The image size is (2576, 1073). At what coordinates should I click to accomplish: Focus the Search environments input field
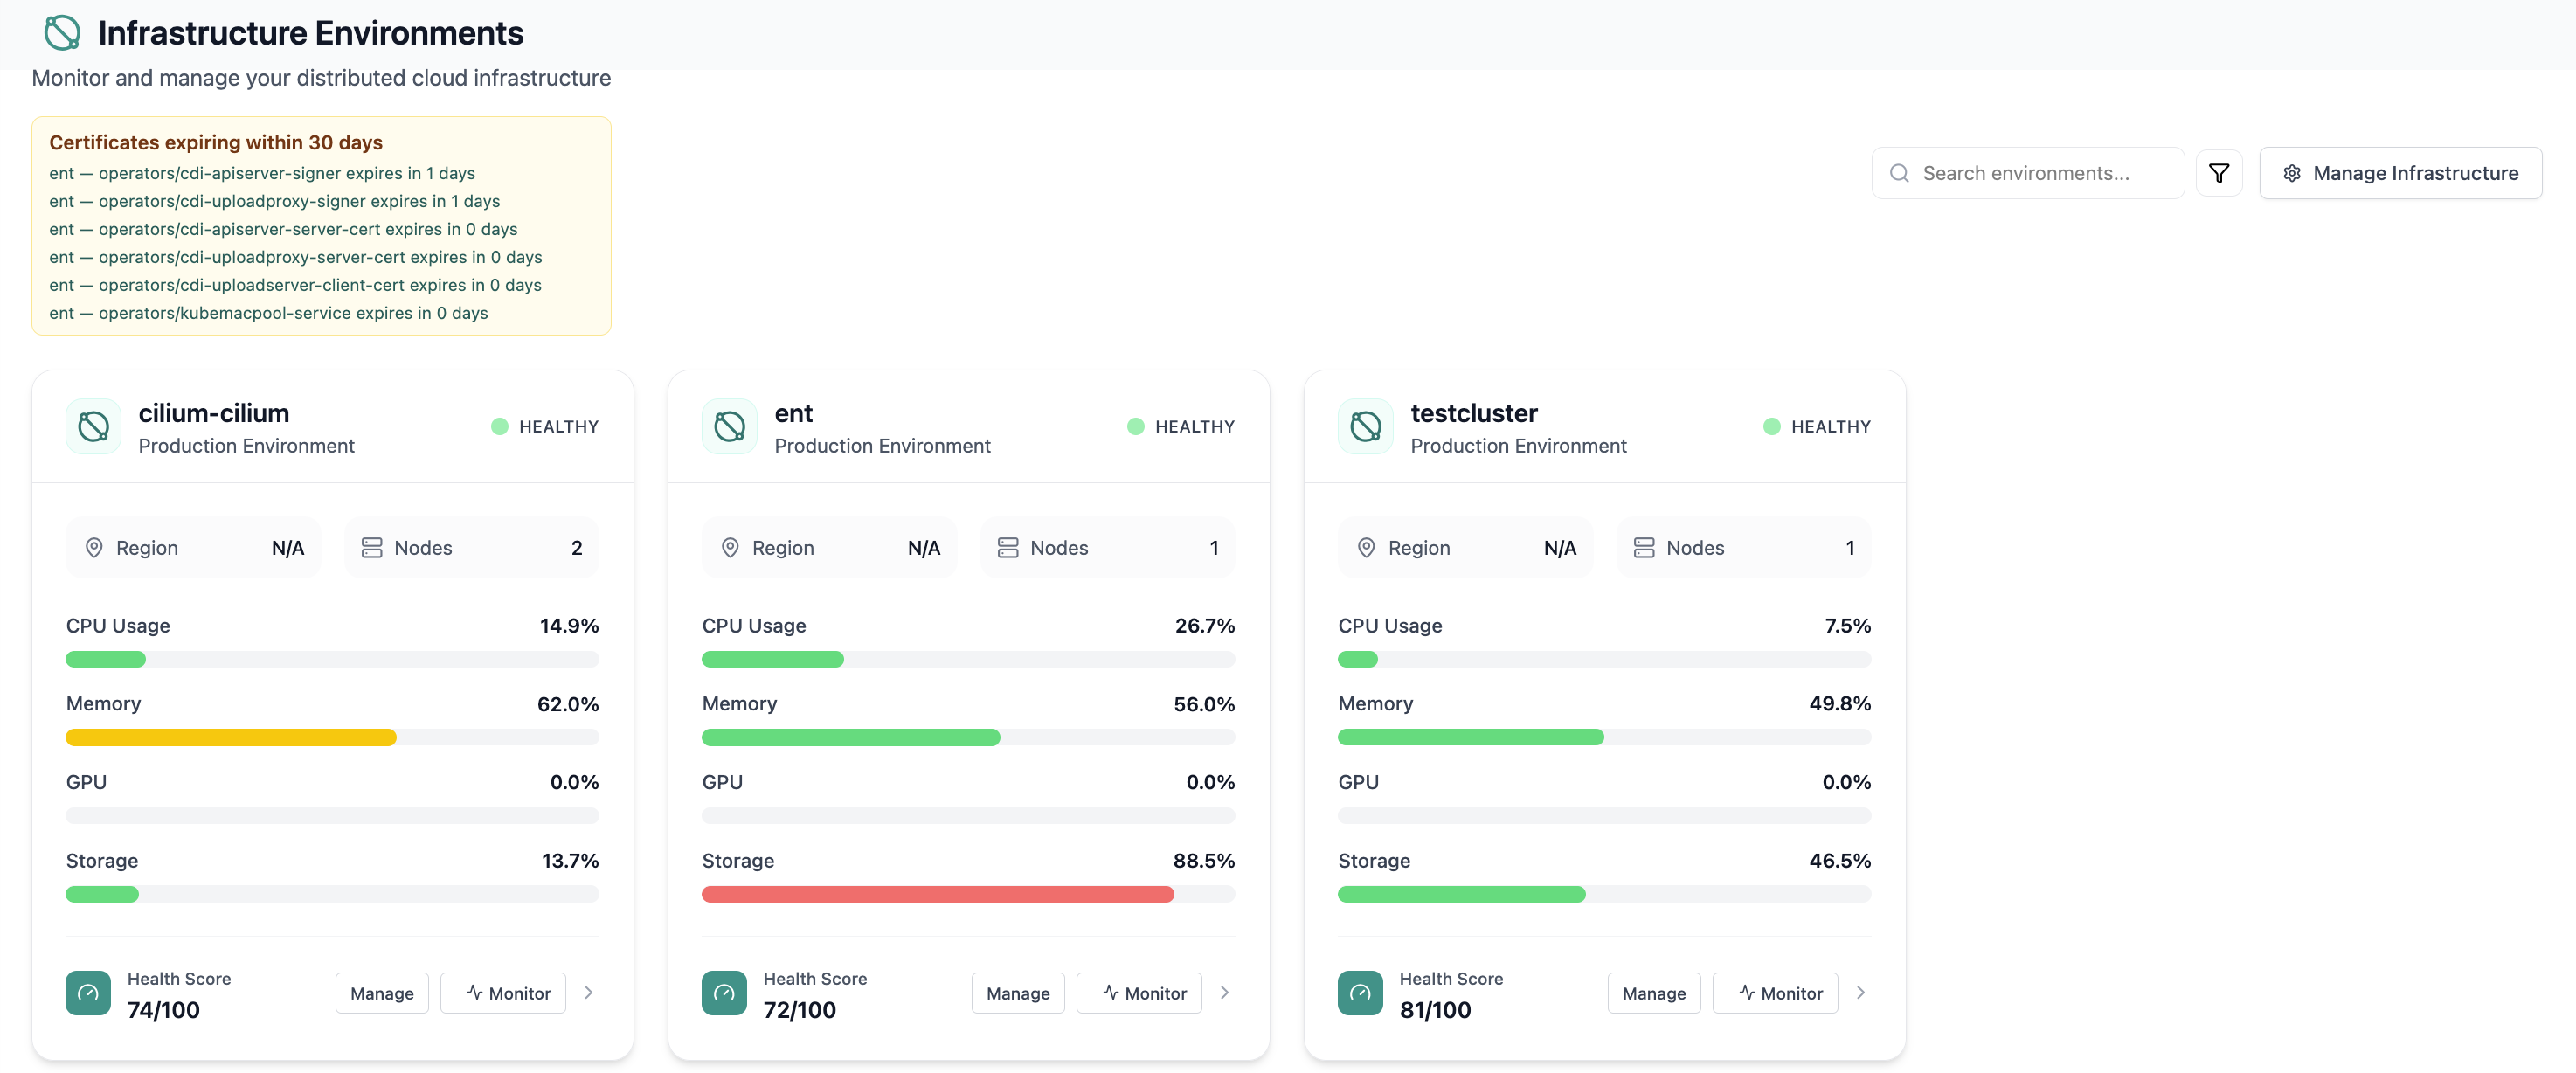[2028, 173]
